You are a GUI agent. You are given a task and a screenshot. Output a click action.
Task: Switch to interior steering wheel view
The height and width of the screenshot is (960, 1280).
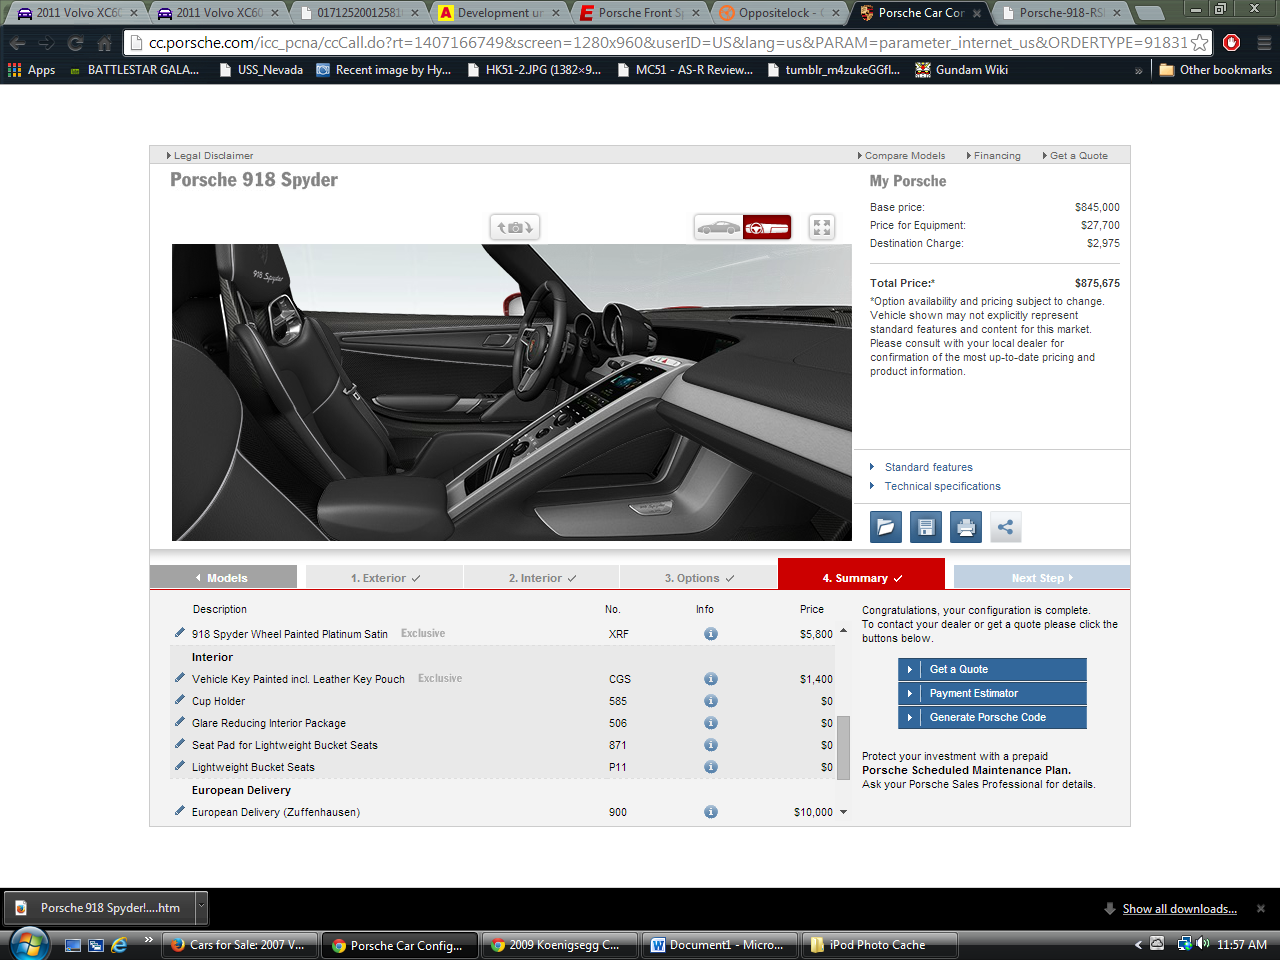(x=767, y=227)
